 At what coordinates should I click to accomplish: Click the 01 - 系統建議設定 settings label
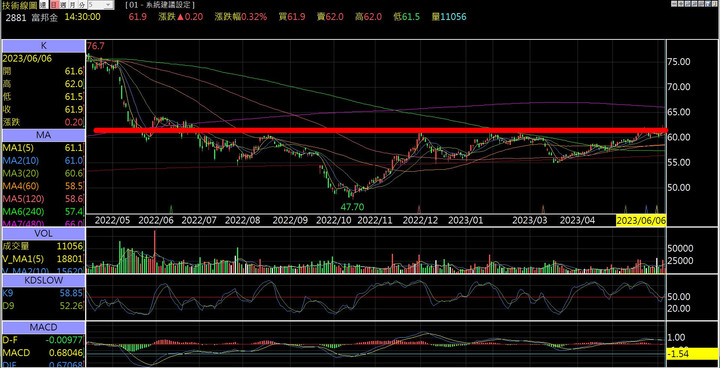point(160,5)
